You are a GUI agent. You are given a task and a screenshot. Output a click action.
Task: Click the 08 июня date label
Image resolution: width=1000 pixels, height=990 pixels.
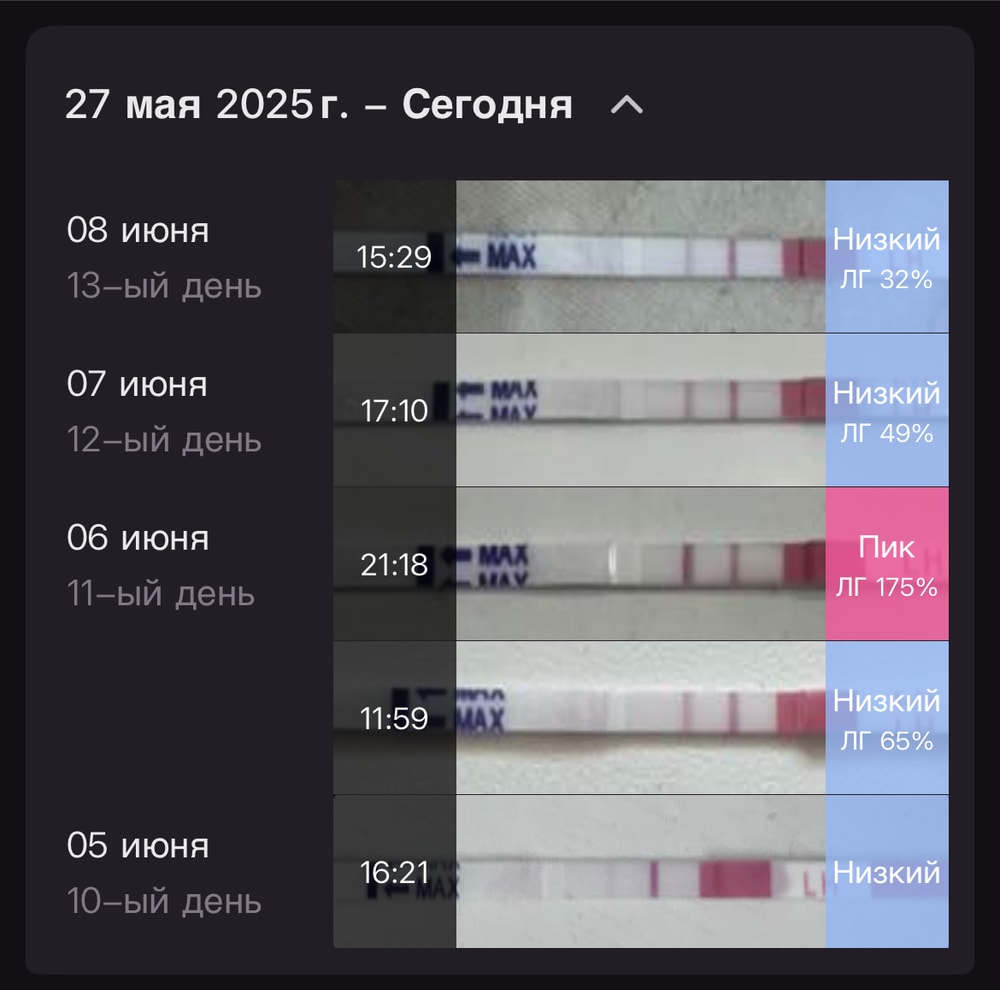tap(138, 231)
